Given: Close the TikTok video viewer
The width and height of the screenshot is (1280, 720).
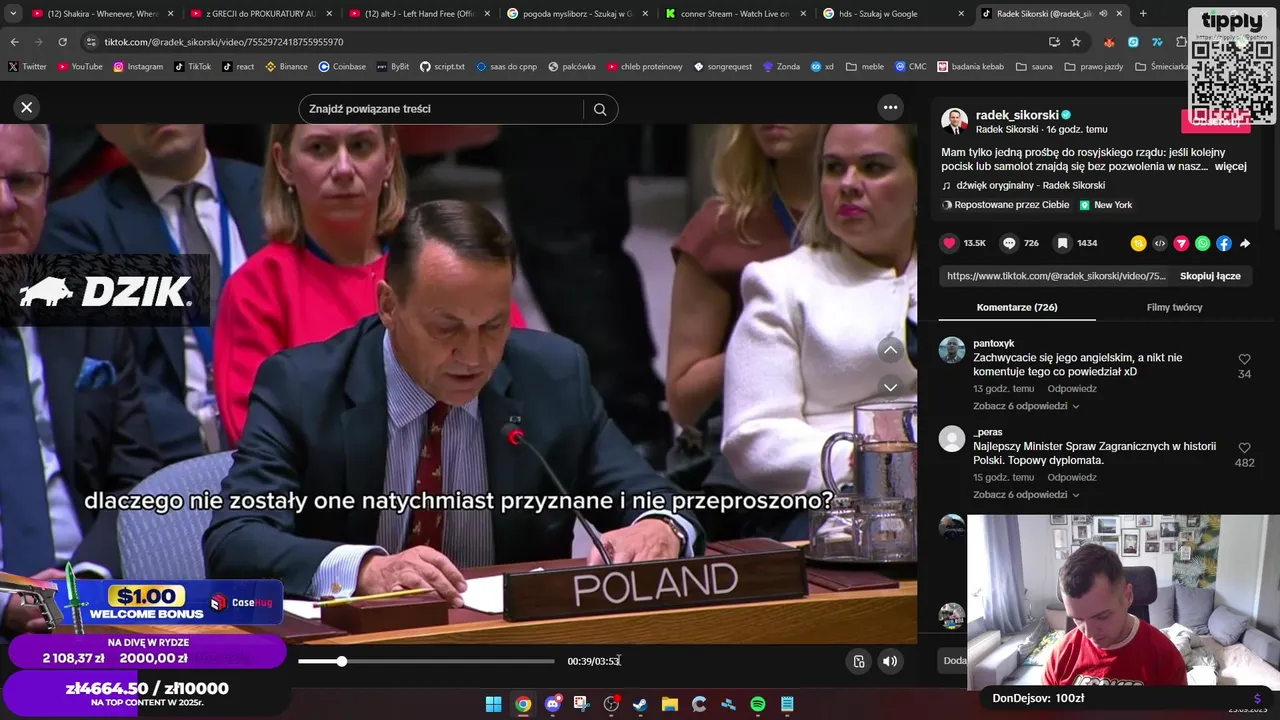Looking at the screenshot, I should click(x=27, y=107).
